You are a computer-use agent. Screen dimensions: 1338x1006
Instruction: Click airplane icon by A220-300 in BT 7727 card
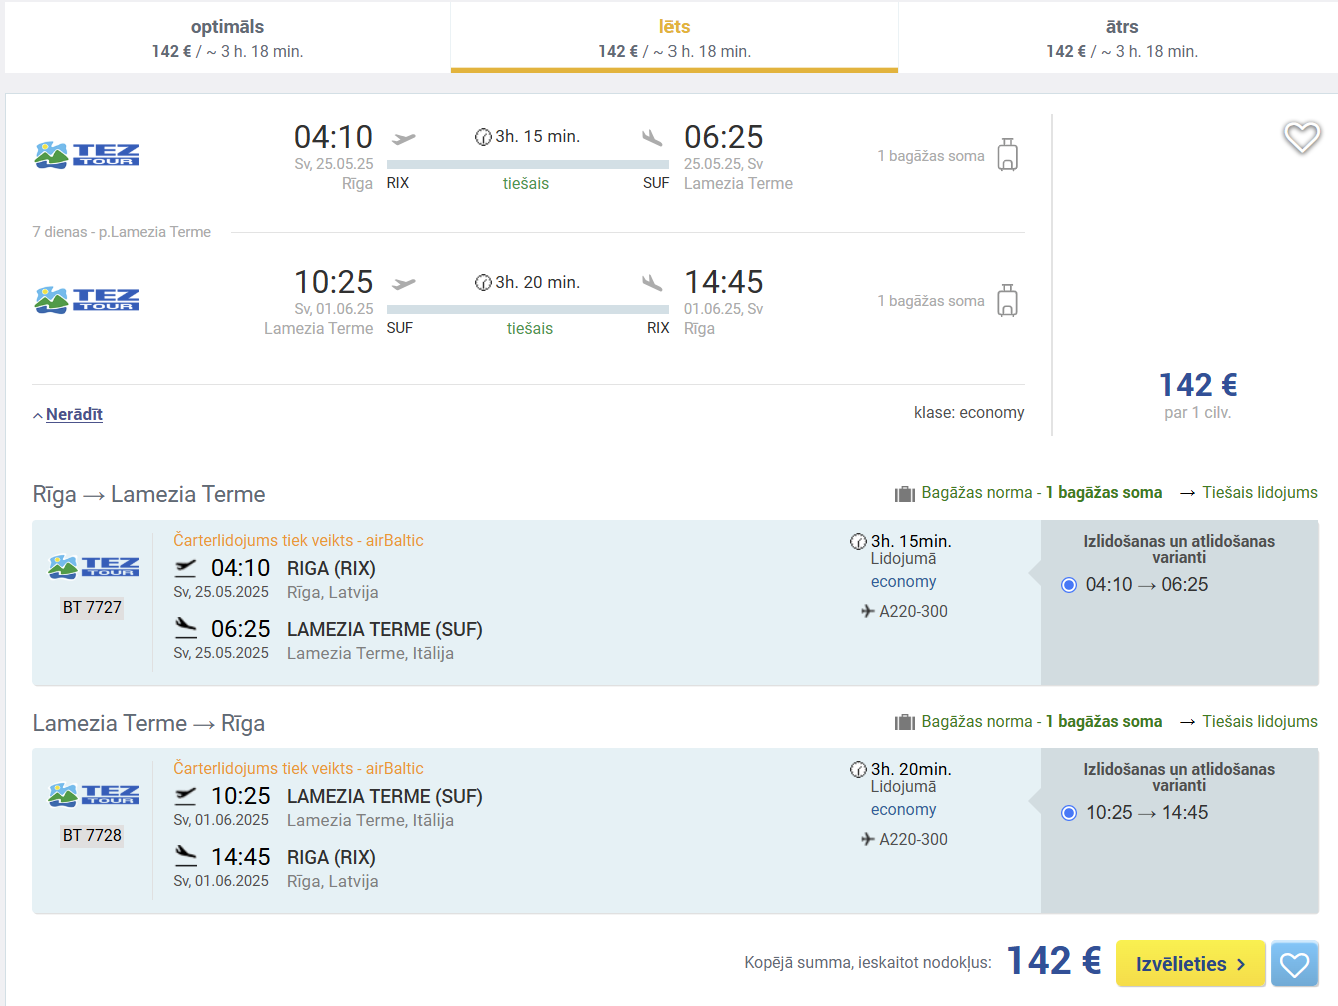click(x=868, y=611)
